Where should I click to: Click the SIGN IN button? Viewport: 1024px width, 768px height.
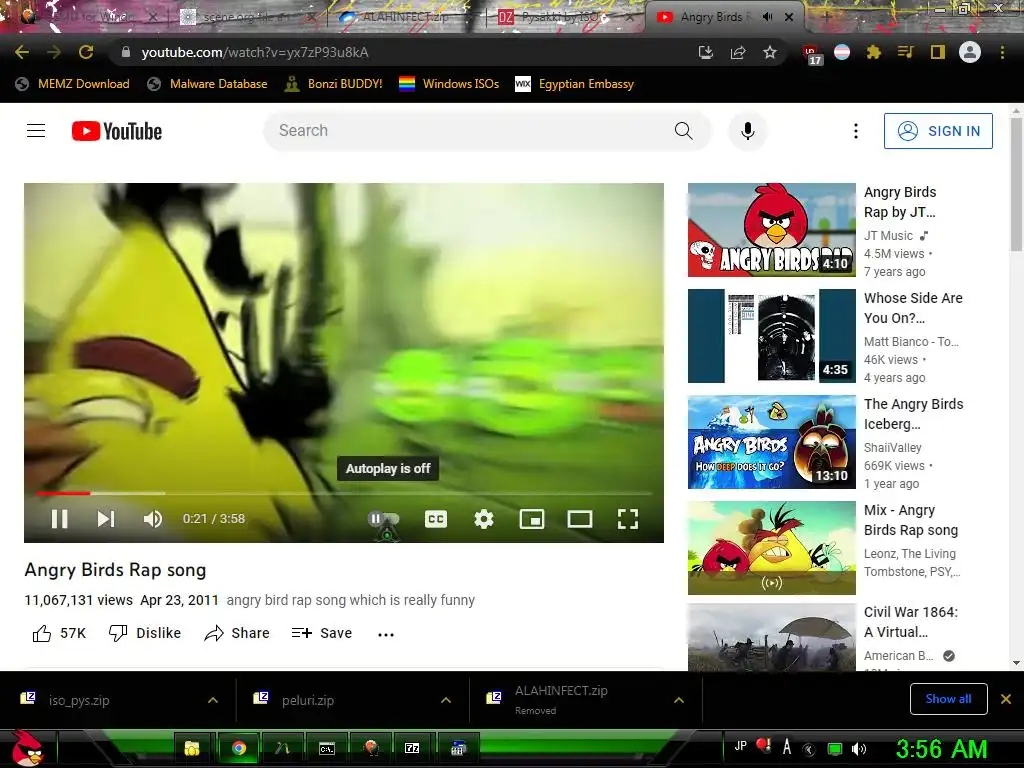tap(938, 131)
